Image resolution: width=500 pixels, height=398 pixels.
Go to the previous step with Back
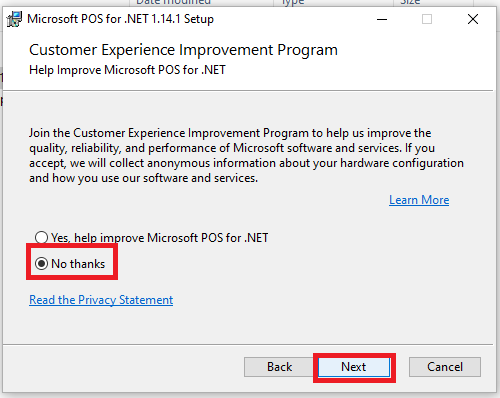pyautogui.click(x=279, y=367)
